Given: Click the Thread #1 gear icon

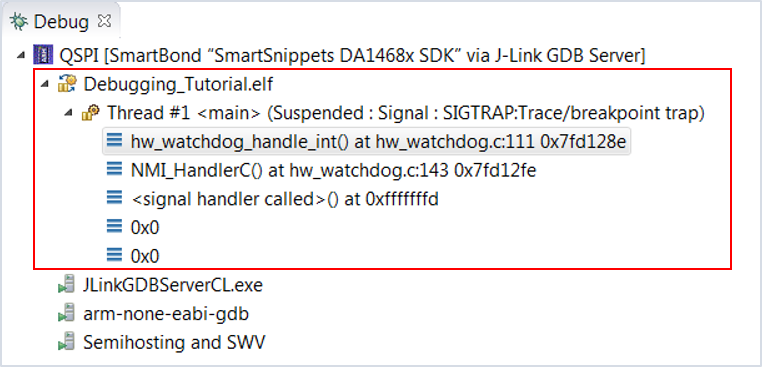Looking at the screenshot, I should 90,113.
